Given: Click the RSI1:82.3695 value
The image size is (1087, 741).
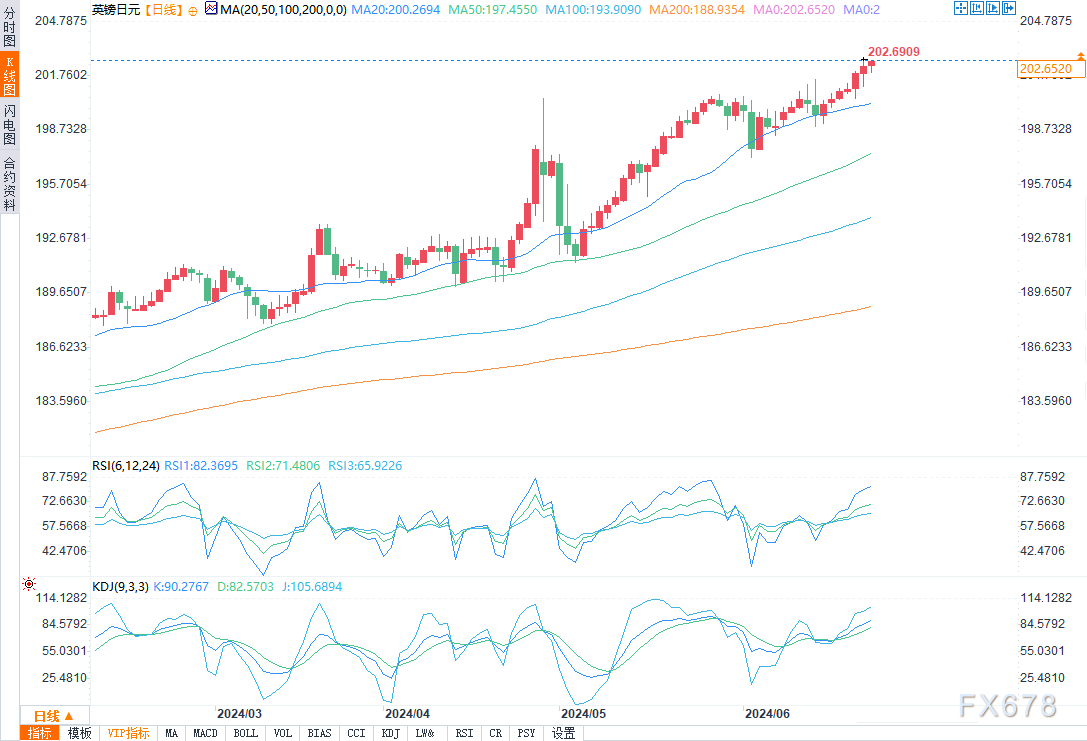Looking at the screenshot, I should pyautogui.click(x=201, y=466).
